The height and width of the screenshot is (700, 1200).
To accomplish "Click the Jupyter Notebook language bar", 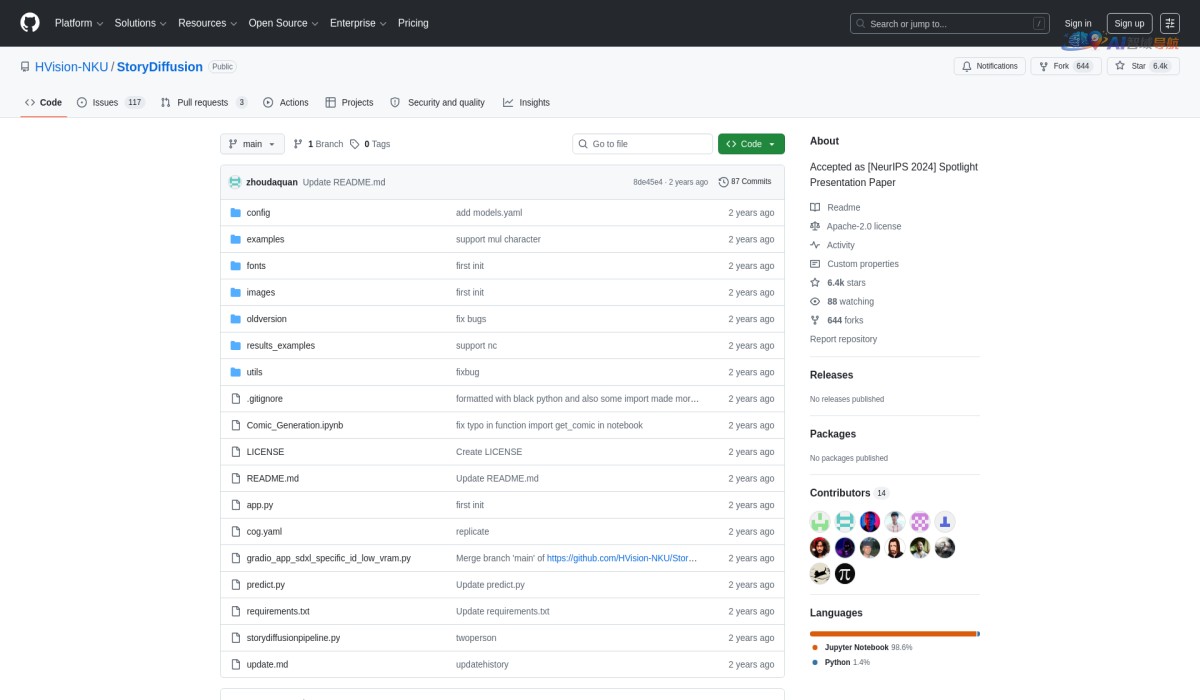I will [892, 633].
